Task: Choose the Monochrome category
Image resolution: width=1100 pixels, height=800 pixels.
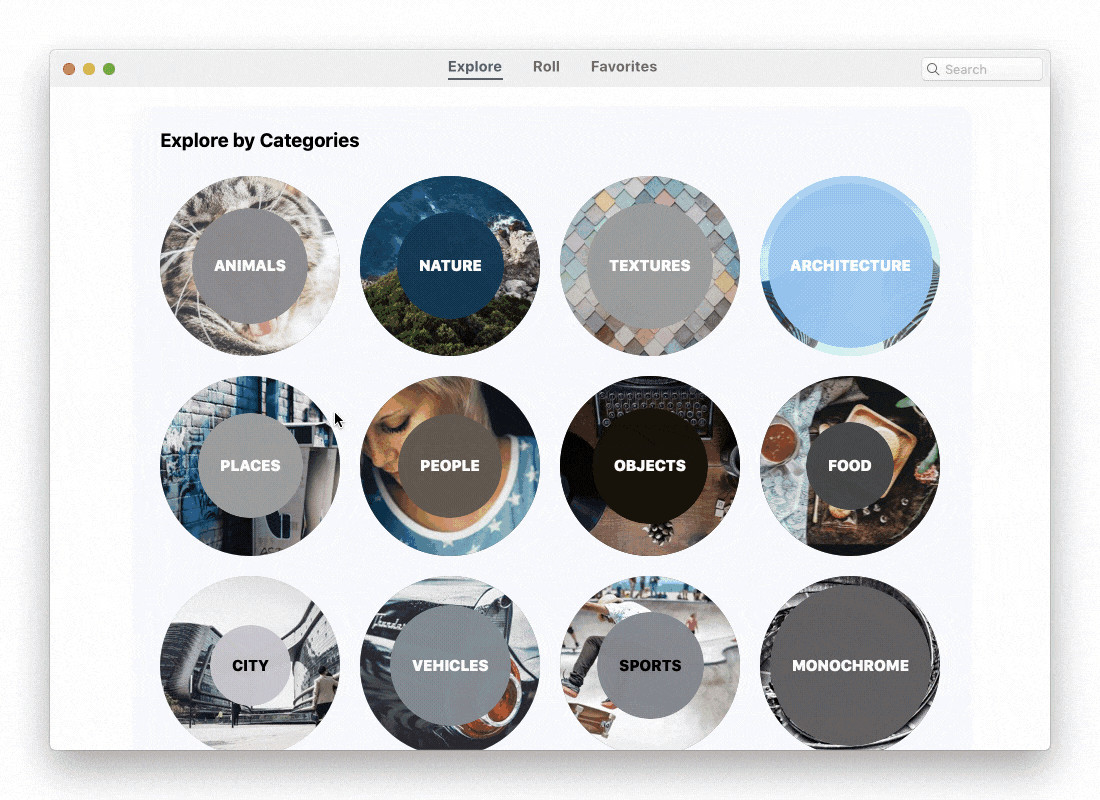Action: pos(850,663)
